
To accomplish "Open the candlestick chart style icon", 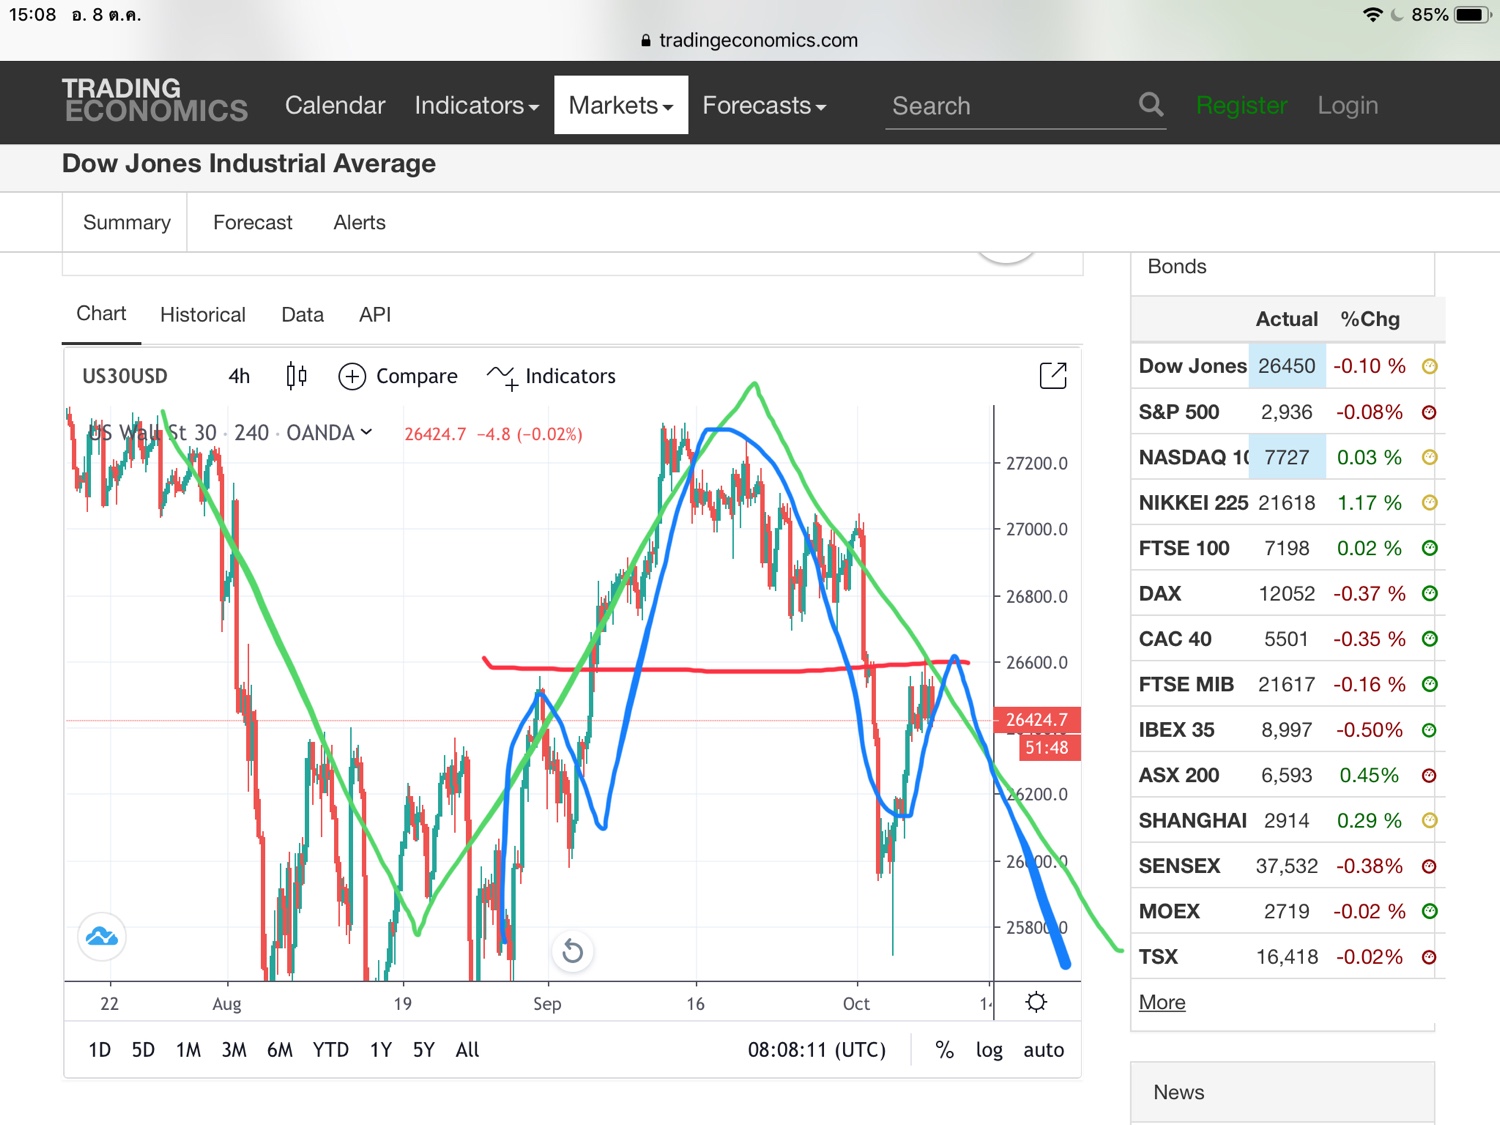I will click(296, 376).
